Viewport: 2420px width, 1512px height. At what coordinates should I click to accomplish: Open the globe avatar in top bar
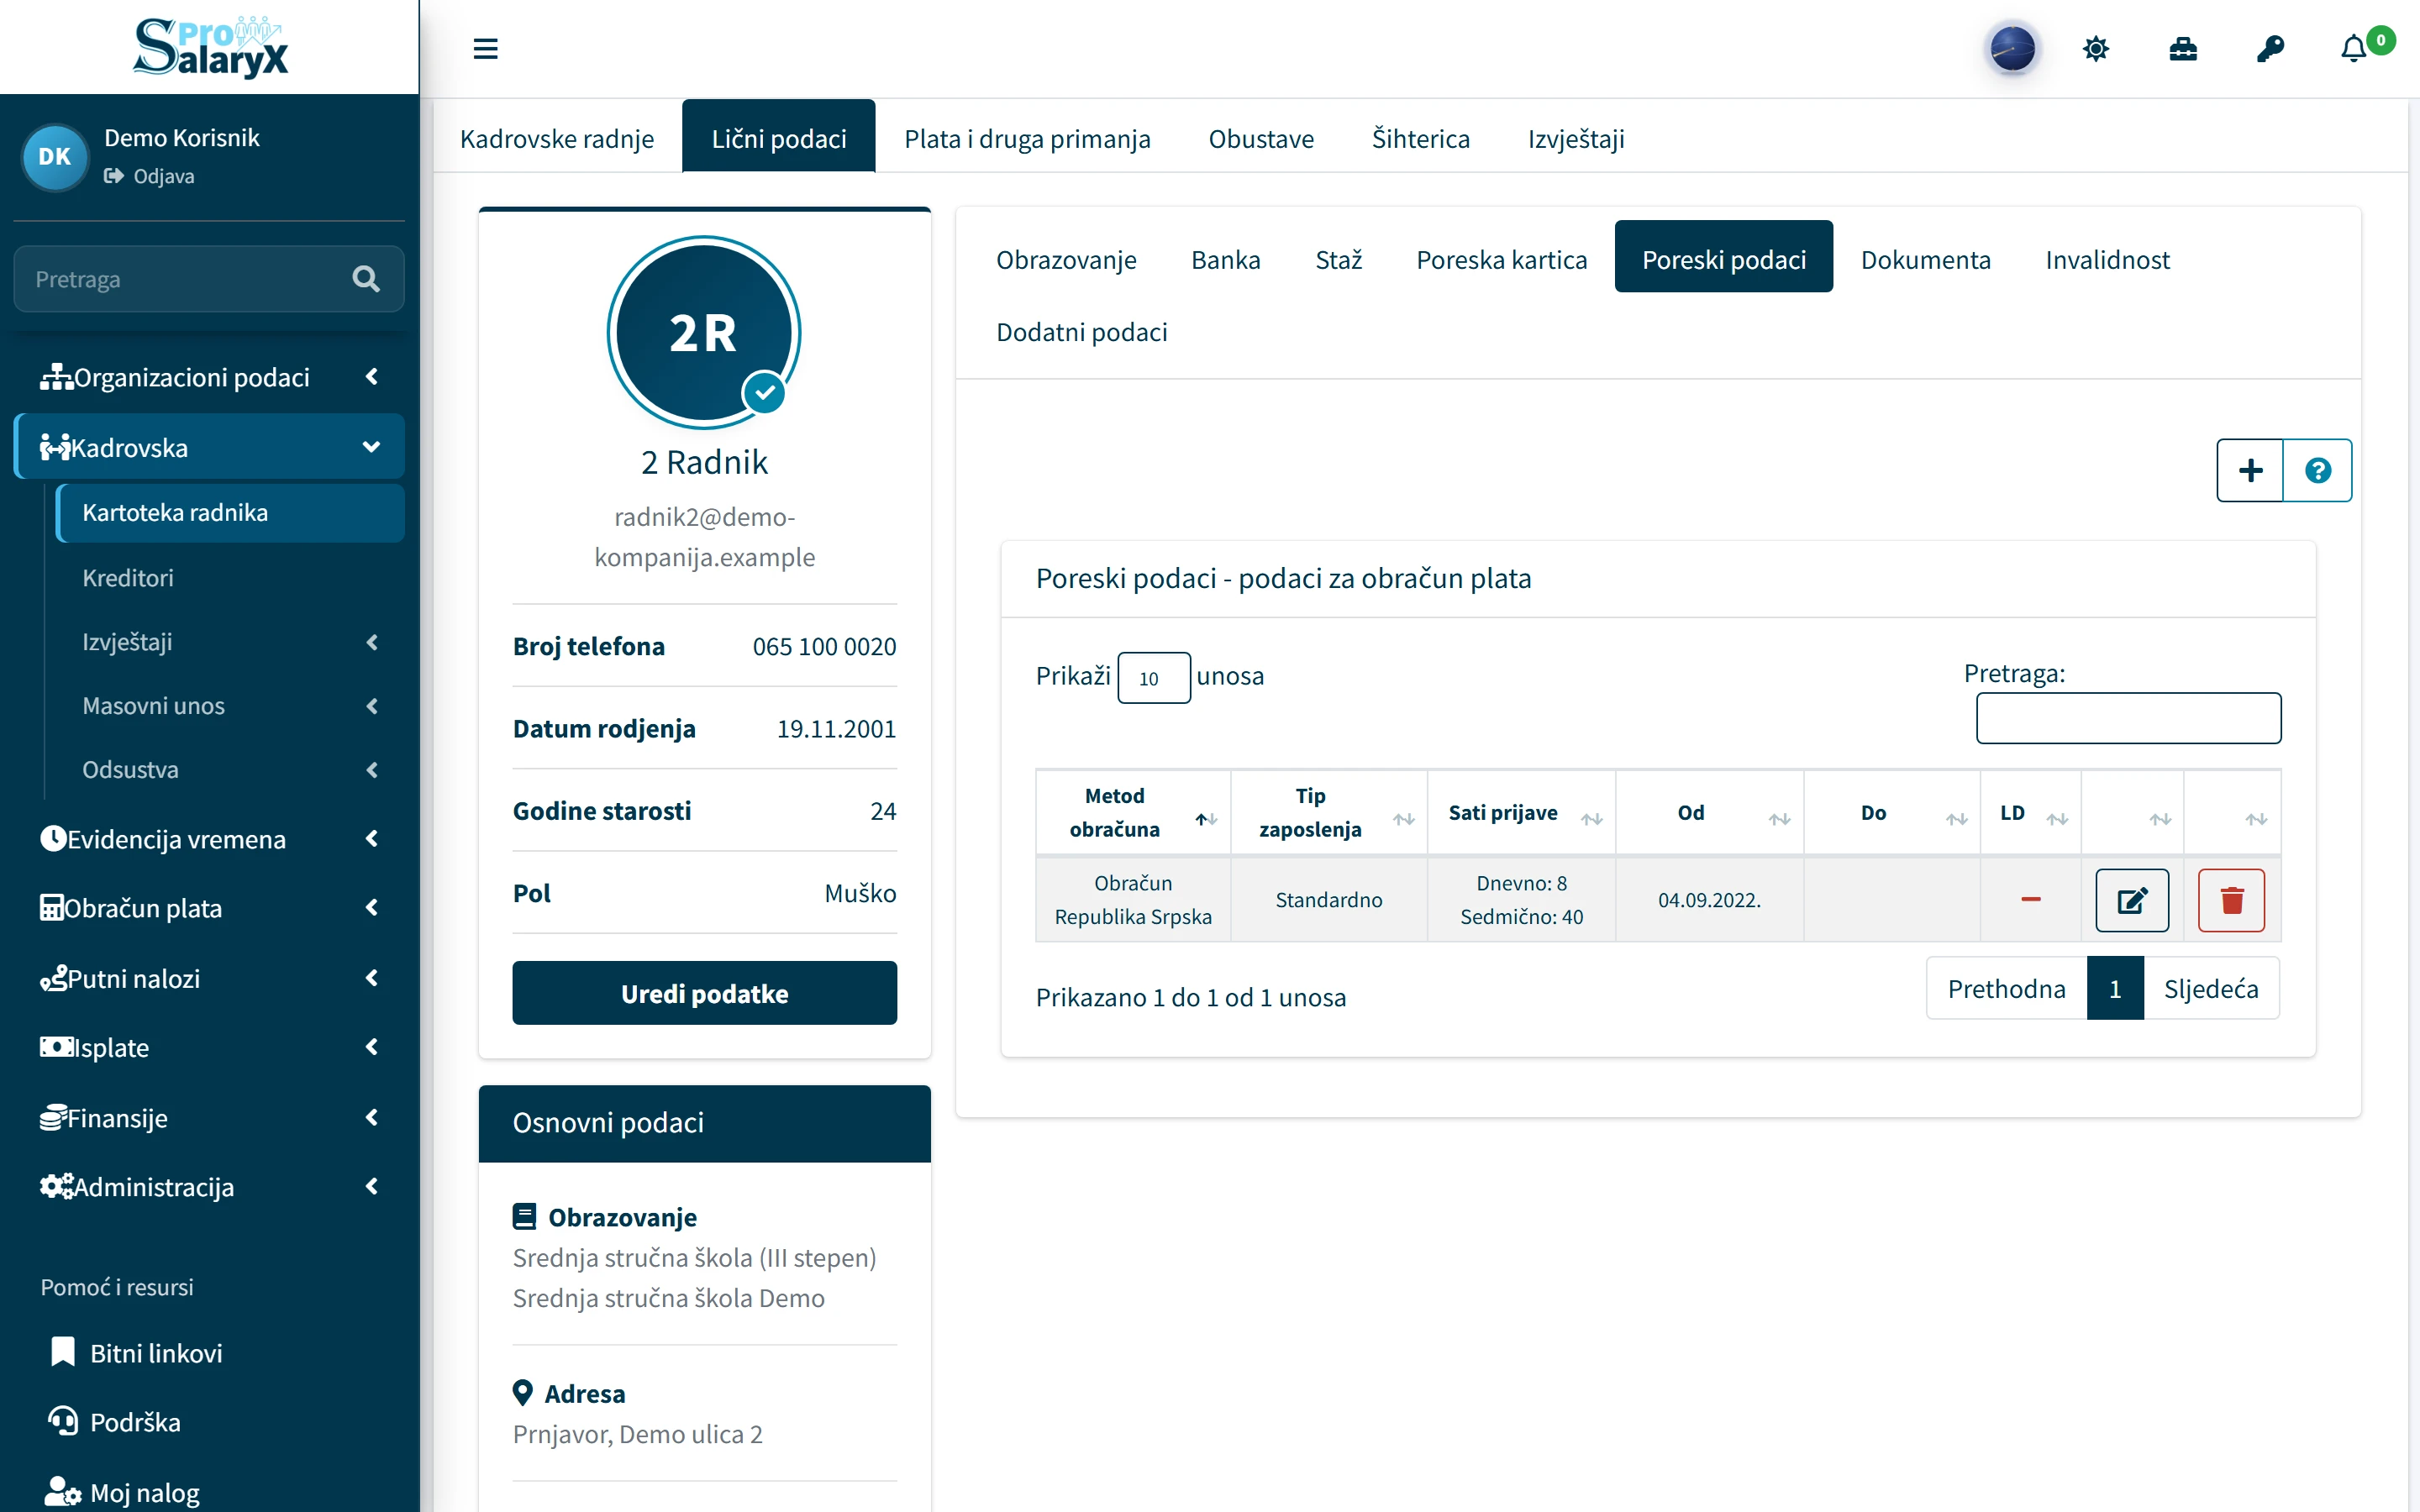click(2012, 48)
